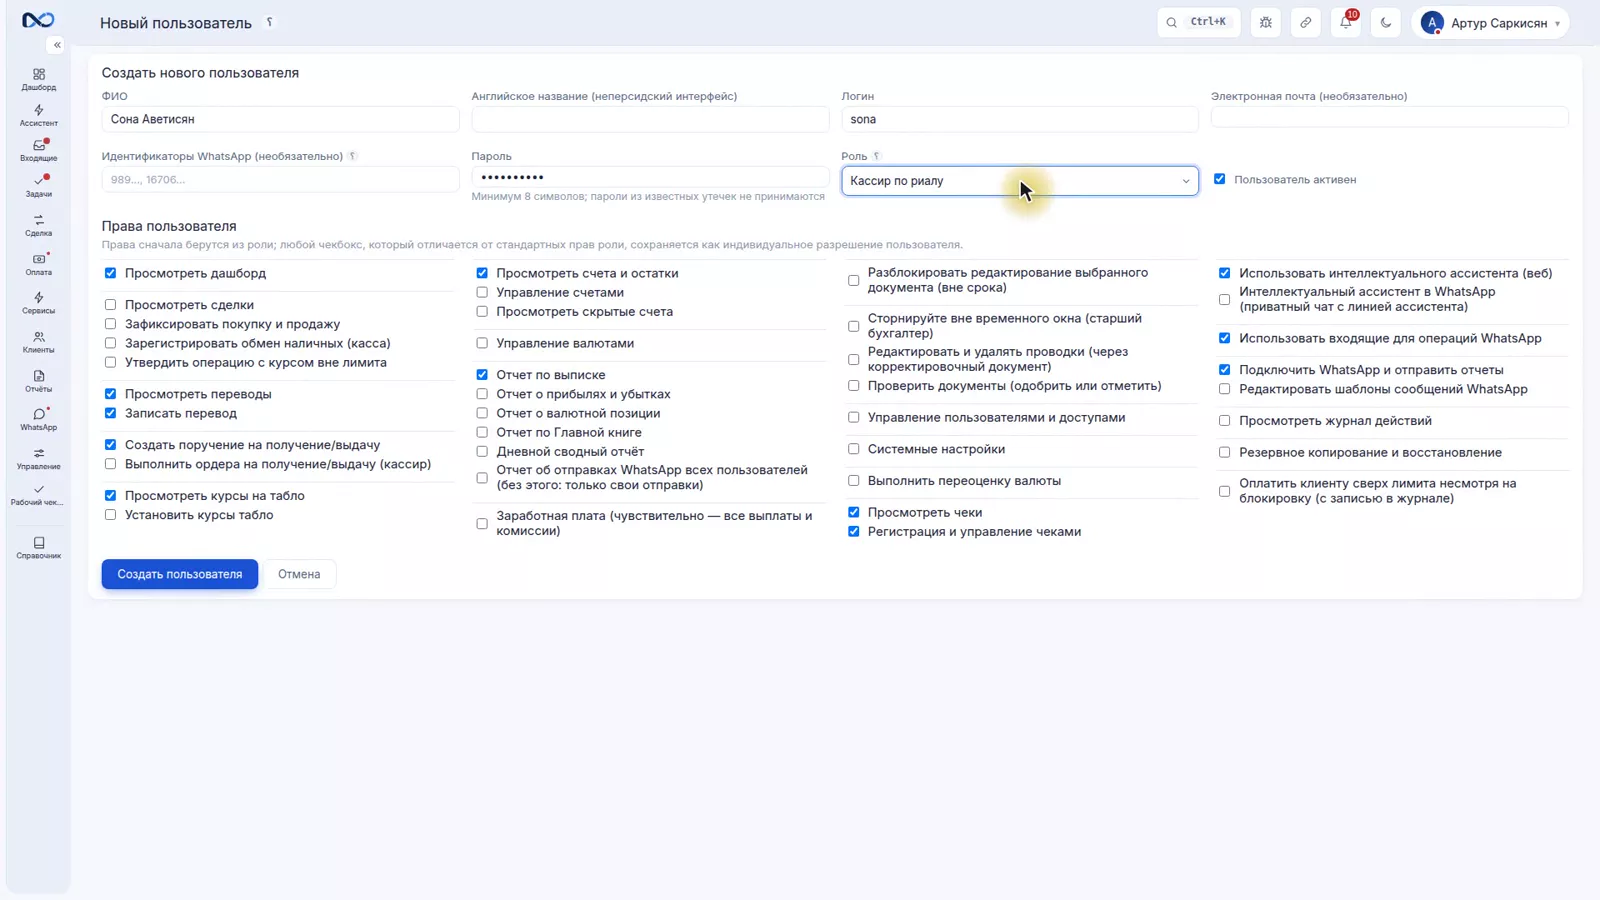Toggle Пользователь активен checkbox

(1219, 179)
